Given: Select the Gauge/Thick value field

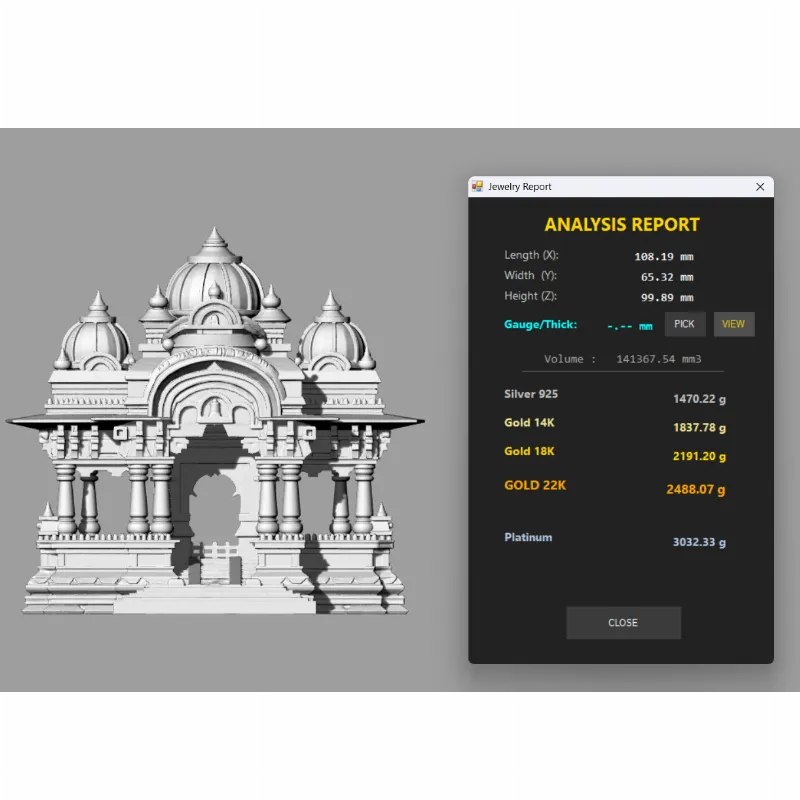Looking at the screenshot, I should pos(629,326).
